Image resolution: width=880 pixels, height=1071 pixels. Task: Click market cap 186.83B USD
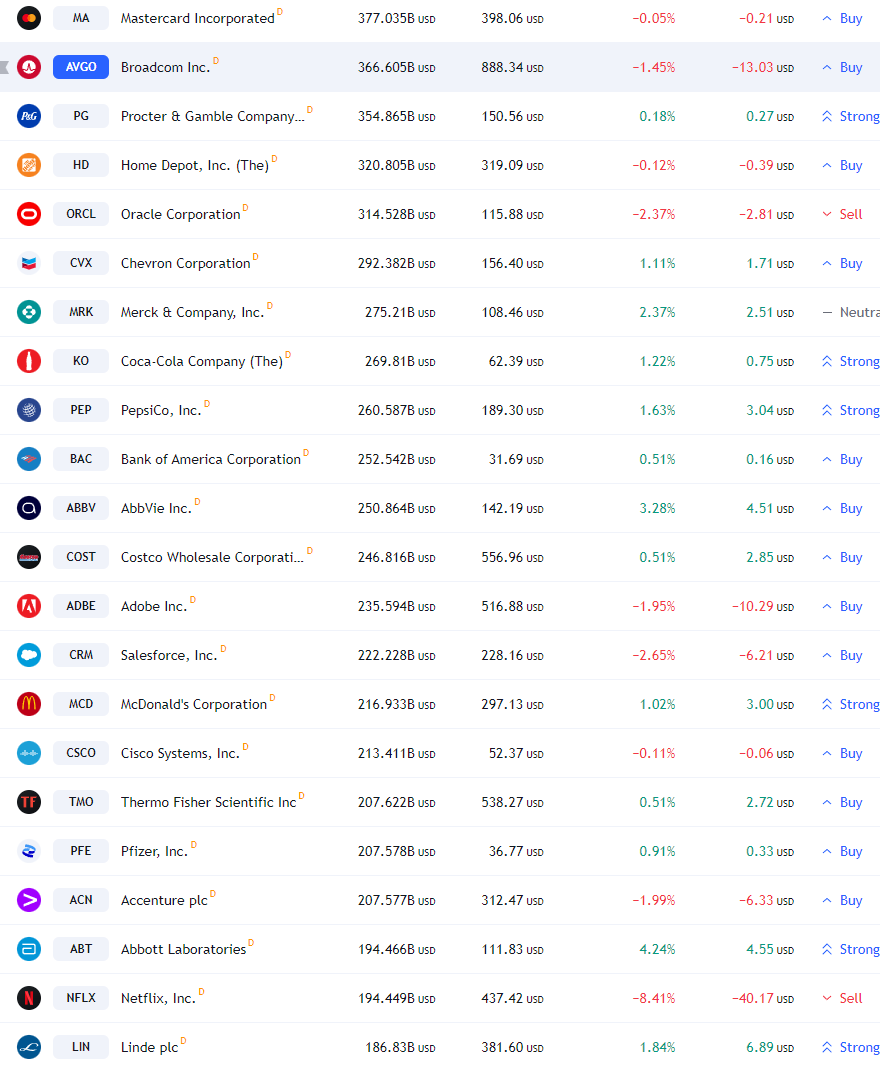point(400,1047)
